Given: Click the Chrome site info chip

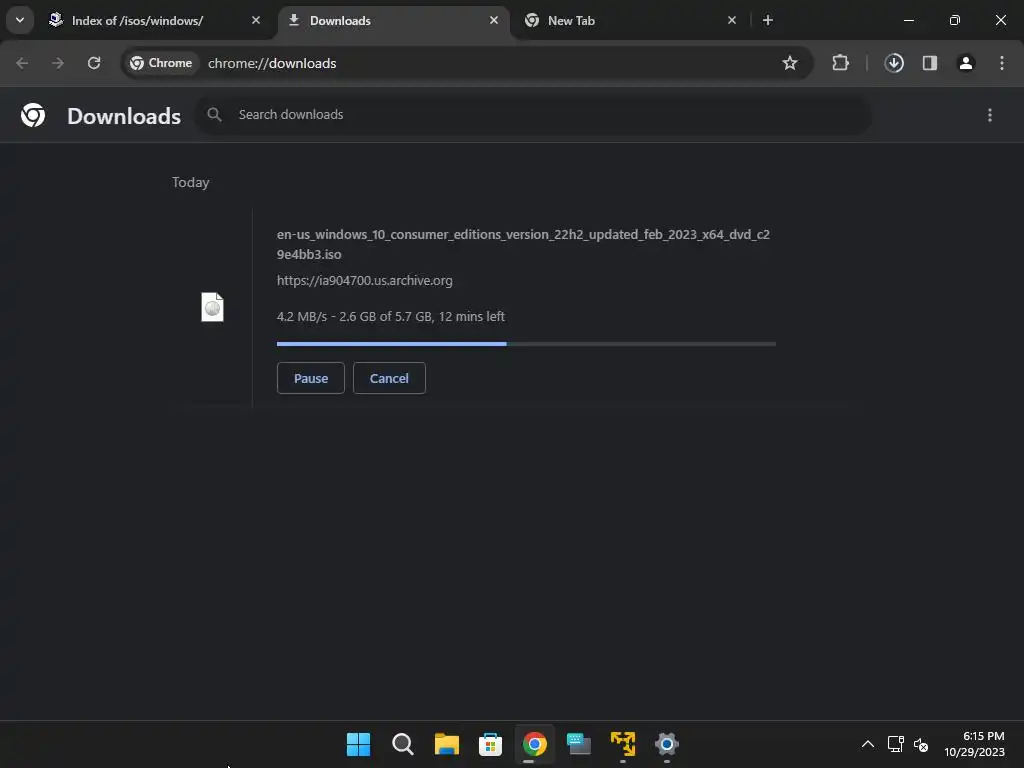Looking at the screenshot, I should pos(161,63).
